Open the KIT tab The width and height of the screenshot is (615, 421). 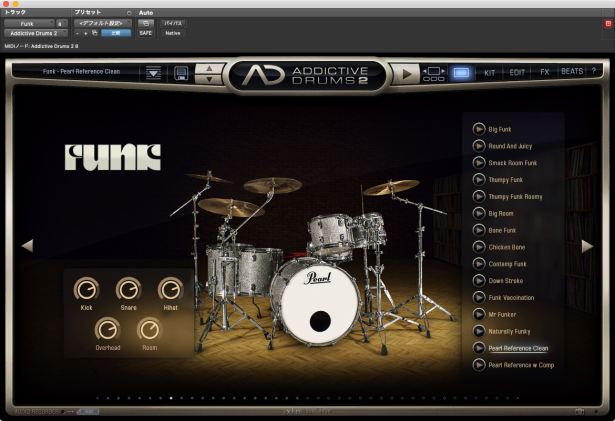pos(490,73)
